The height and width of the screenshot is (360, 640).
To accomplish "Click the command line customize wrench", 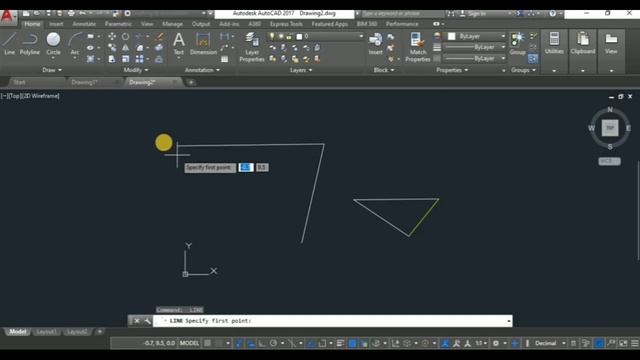I will click(147, 321).
